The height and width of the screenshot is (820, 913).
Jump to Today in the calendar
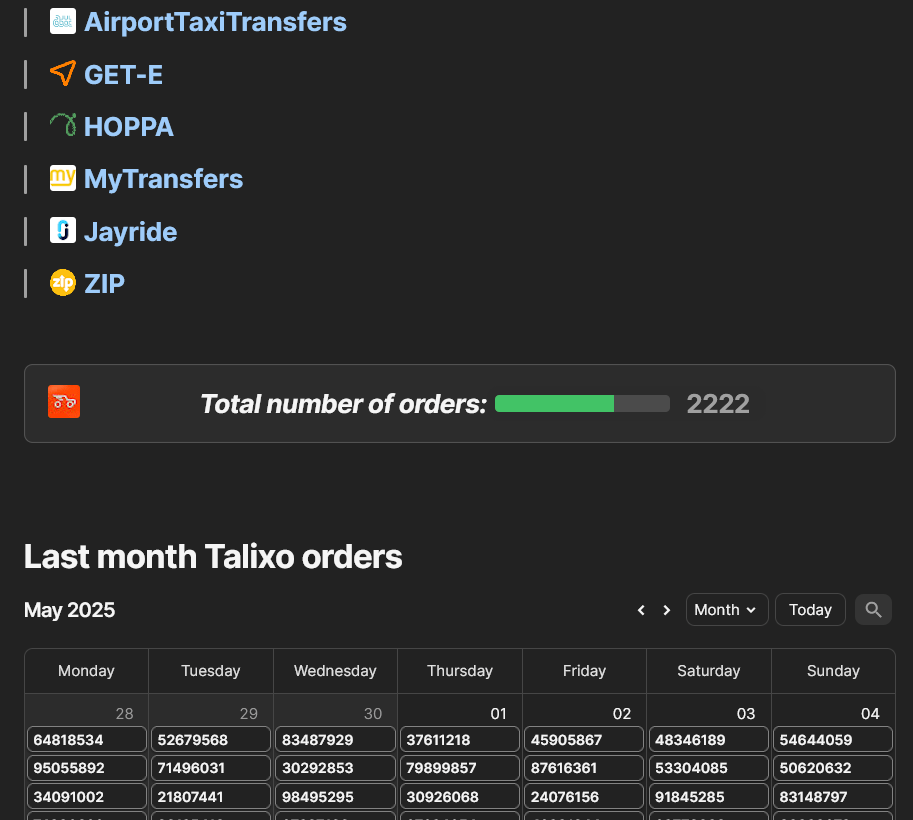click(x=810, y=610)
